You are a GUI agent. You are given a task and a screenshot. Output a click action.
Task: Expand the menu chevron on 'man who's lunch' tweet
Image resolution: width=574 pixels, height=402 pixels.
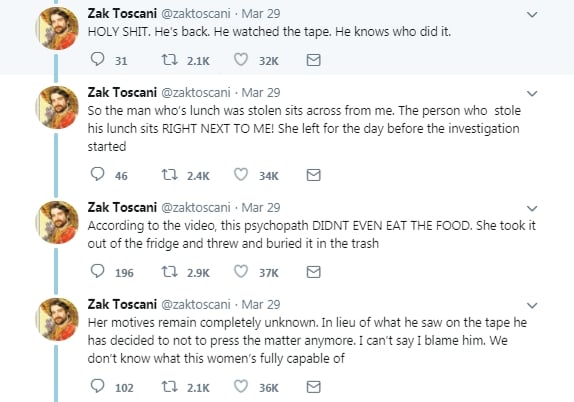(532, 93)
